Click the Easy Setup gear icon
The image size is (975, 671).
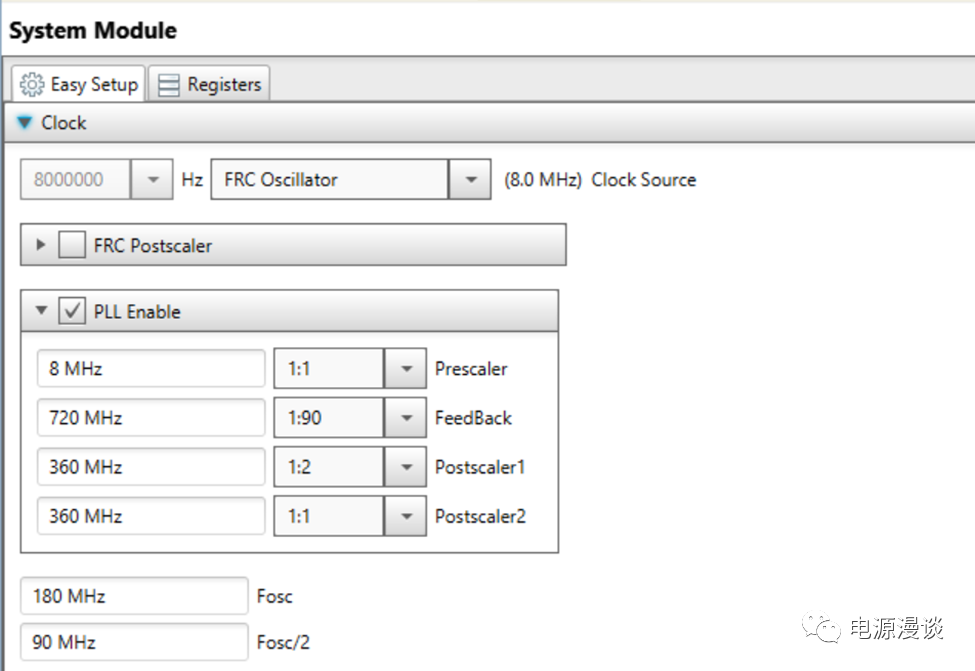32,84
